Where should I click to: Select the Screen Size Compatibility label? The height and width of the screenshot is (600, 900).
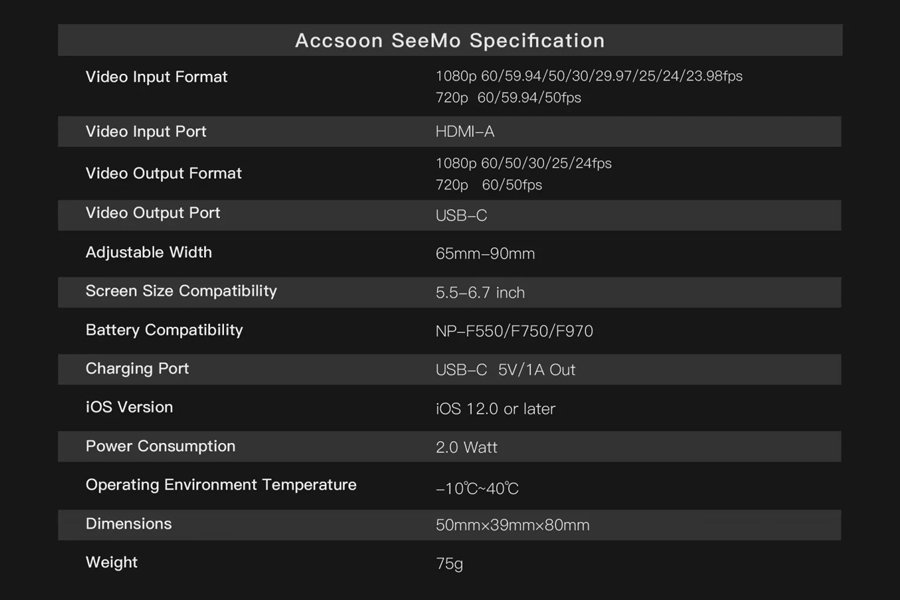coord(181,291)
